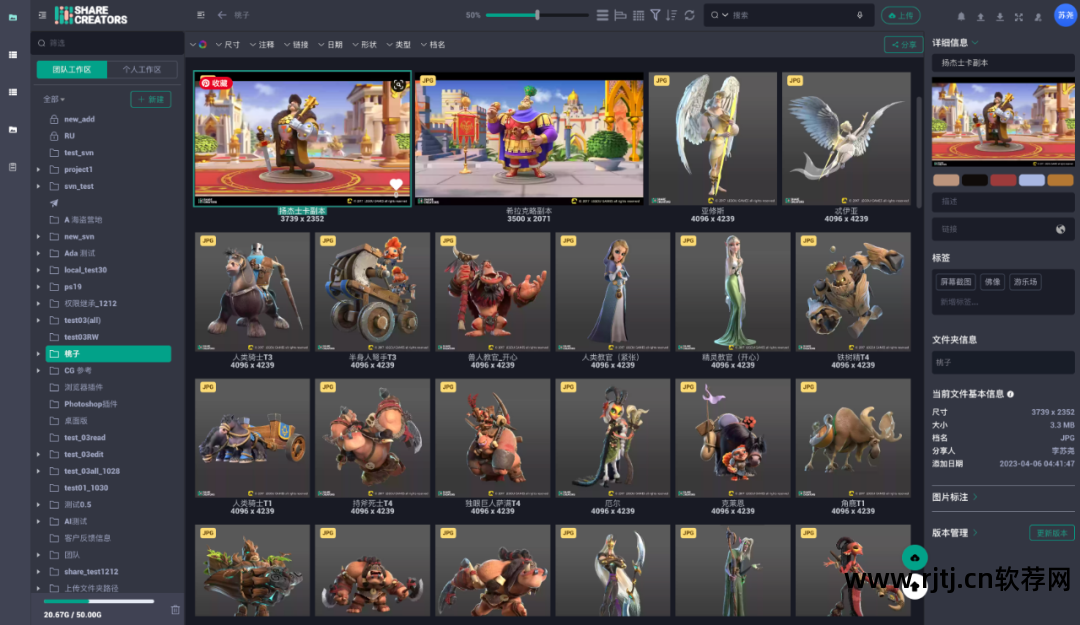Pick the red color swatch in details
1080x625 pixels.
coord(1003,181)
